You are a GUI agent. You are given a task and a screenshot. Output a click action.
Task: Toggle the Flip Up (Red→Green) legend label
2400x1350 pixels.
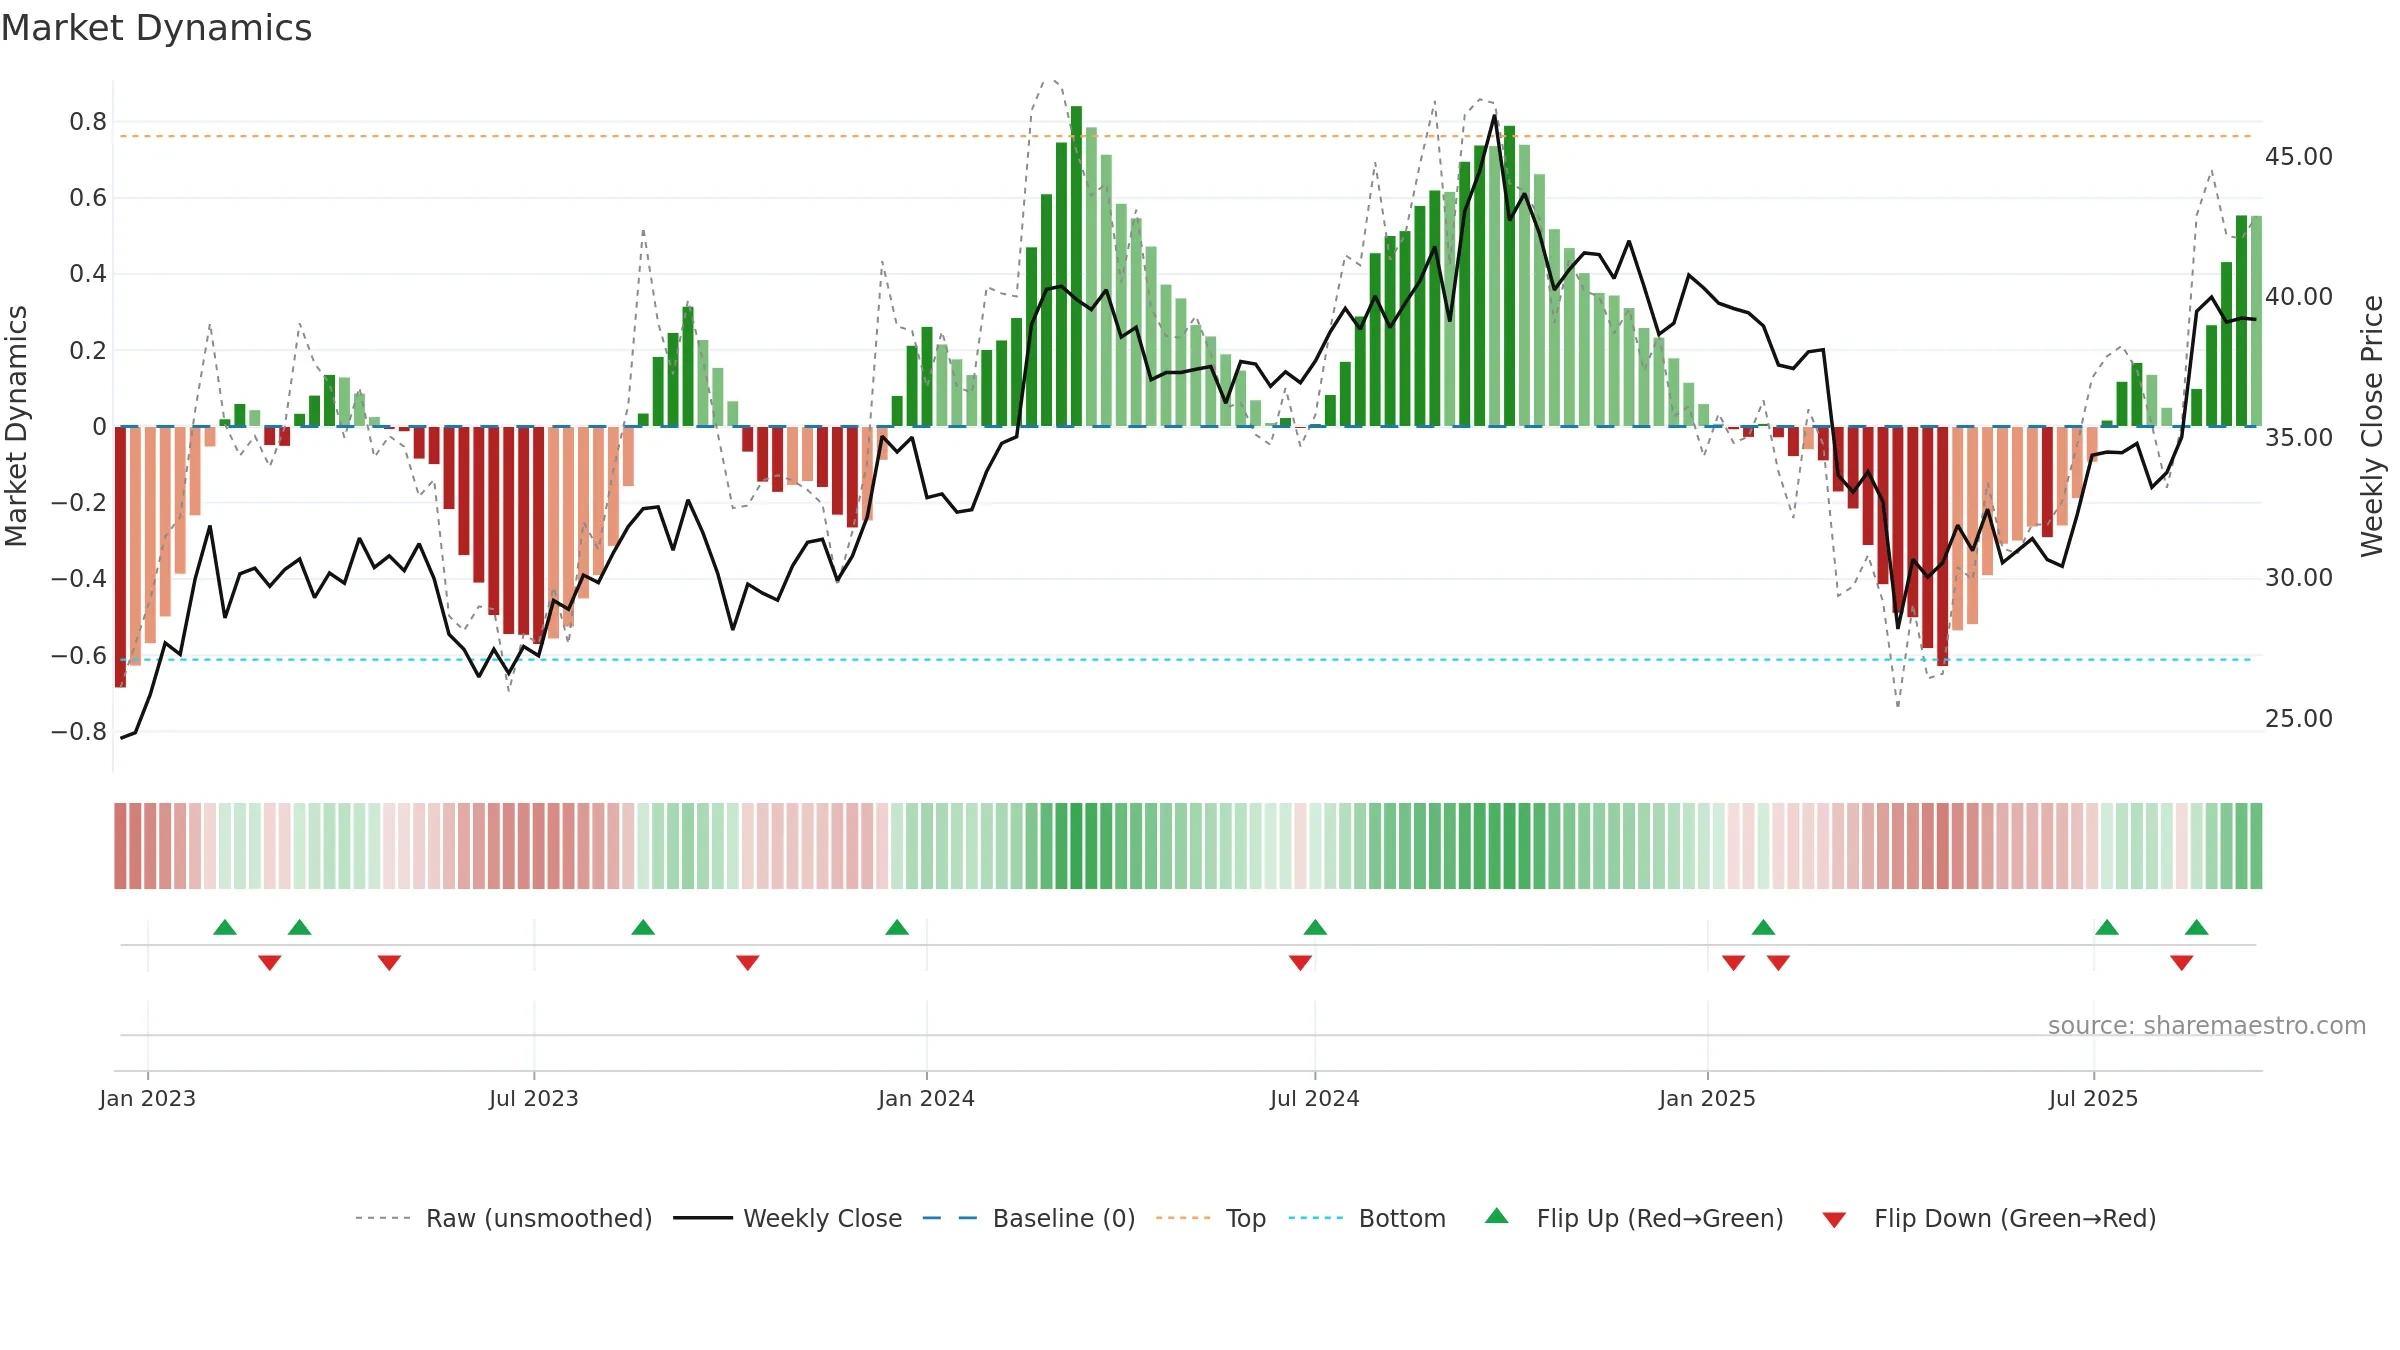click(x=1660, y=1218)
